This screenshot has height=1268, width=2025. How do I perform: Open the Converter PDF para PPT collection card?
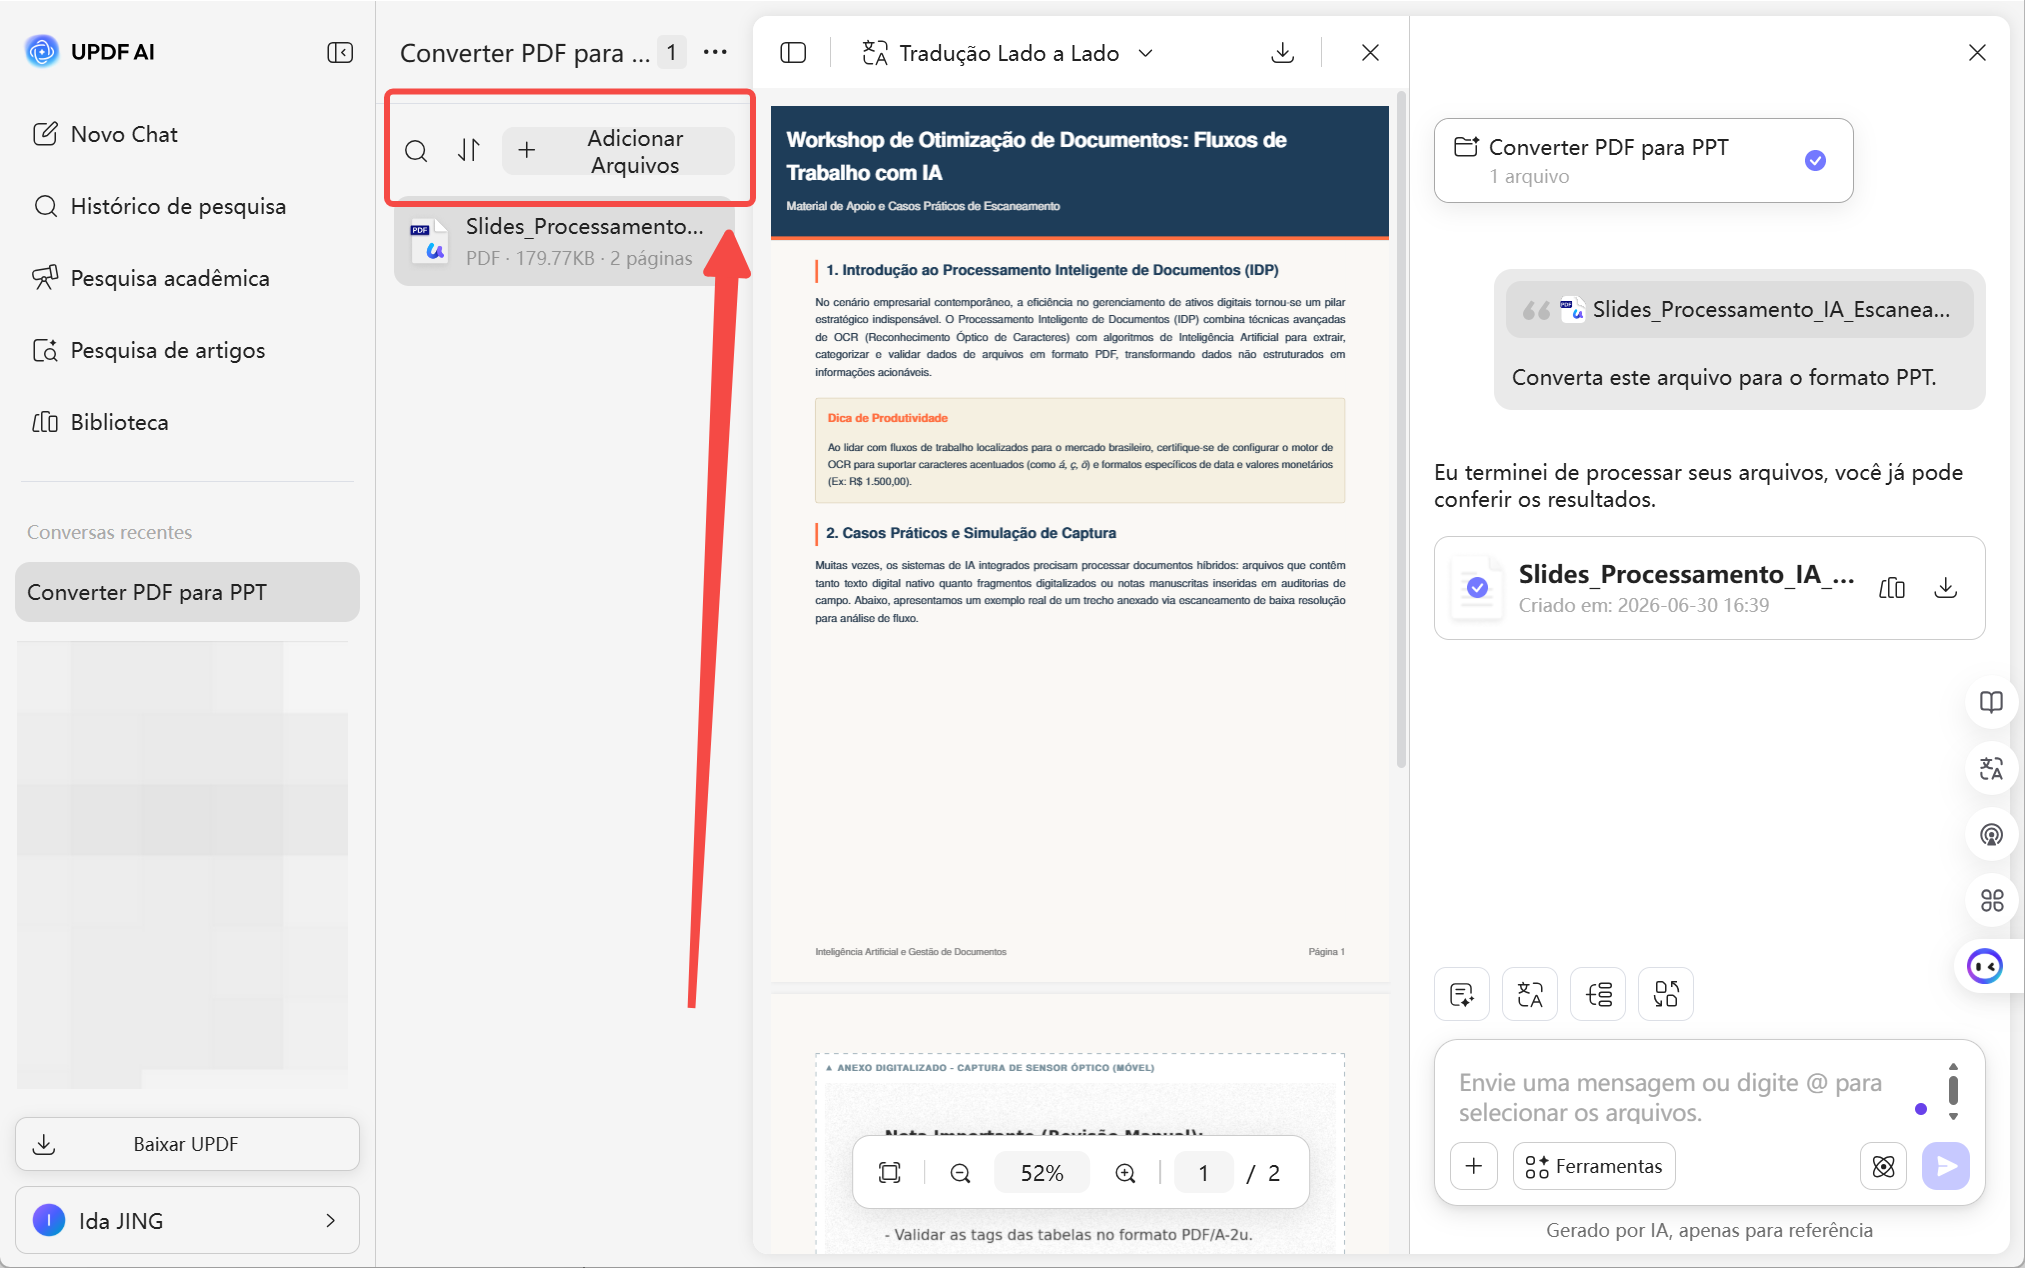click(1643, 160)
